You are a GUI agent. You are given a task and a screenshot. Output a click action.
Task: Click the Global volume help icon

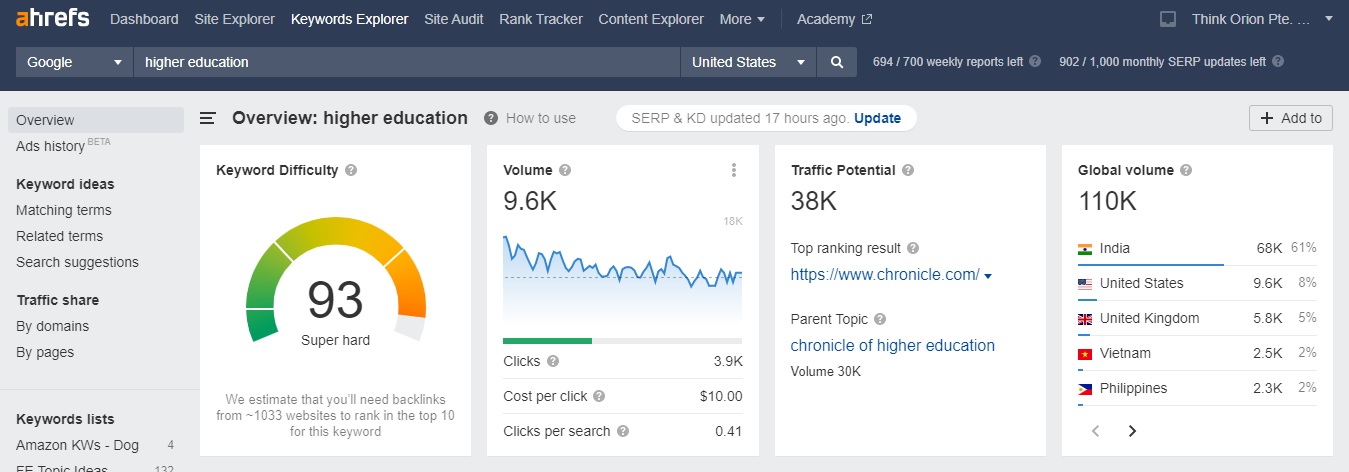(x=1186, y=170)
